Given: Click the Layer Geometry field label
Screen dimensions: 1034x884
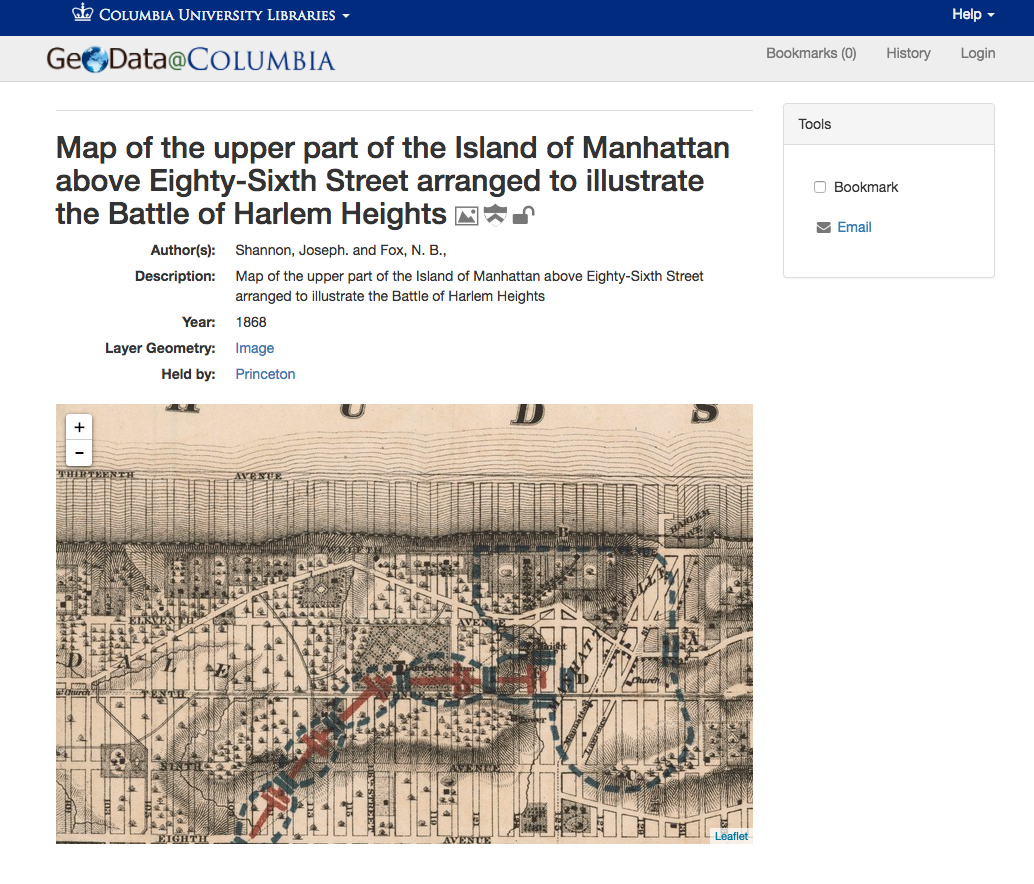Looking at the screenshot, I should [x=160, y=348].
